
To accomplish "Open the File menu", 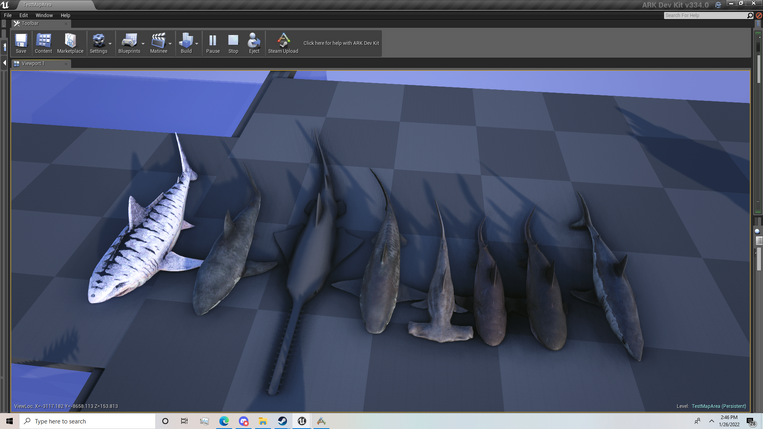I will click(8, 15).
